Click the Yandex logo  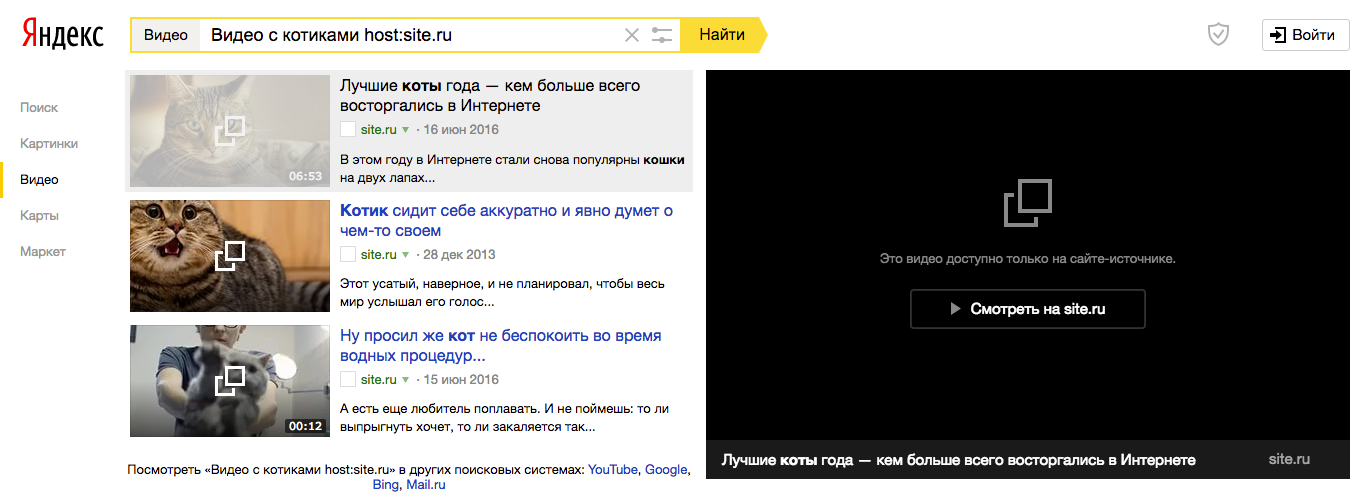pyautogui.click(x=62, y=35)
